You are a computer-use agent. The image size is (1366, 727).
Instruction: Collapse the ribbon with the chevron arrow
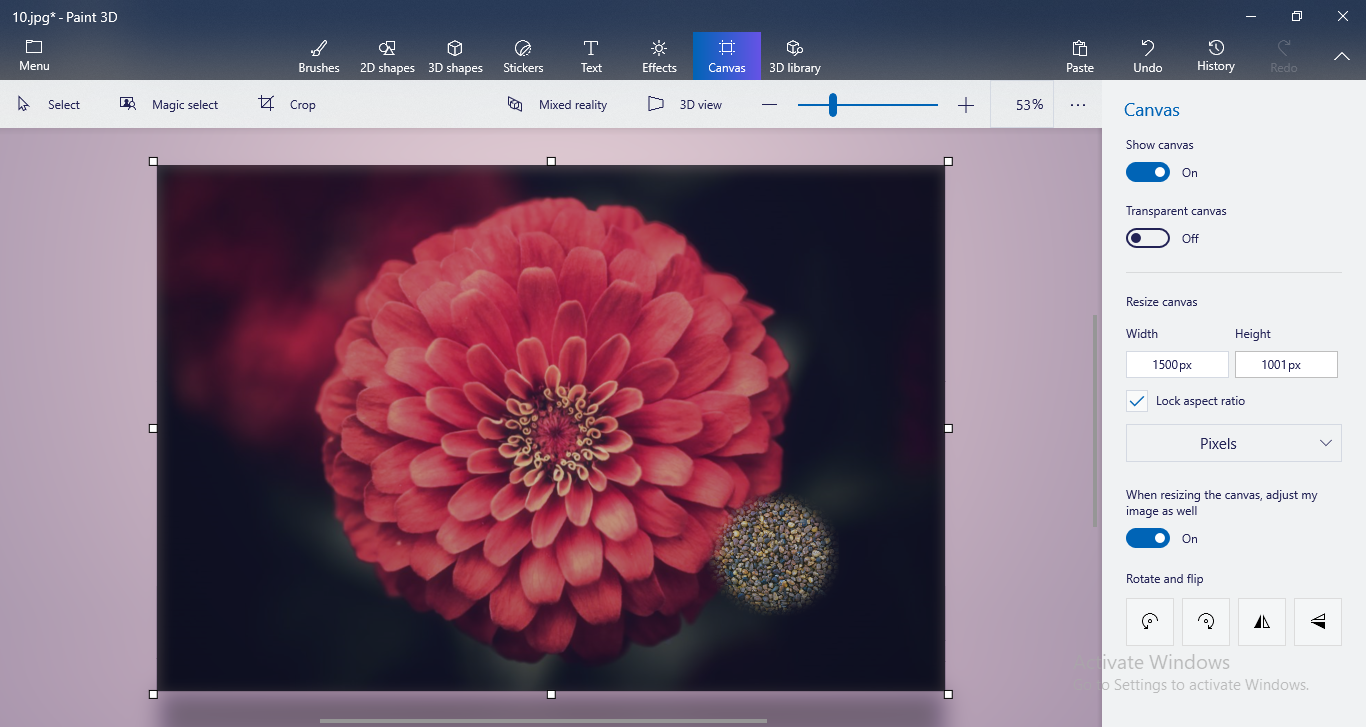pyautogui.click(x=1342, y=57)
